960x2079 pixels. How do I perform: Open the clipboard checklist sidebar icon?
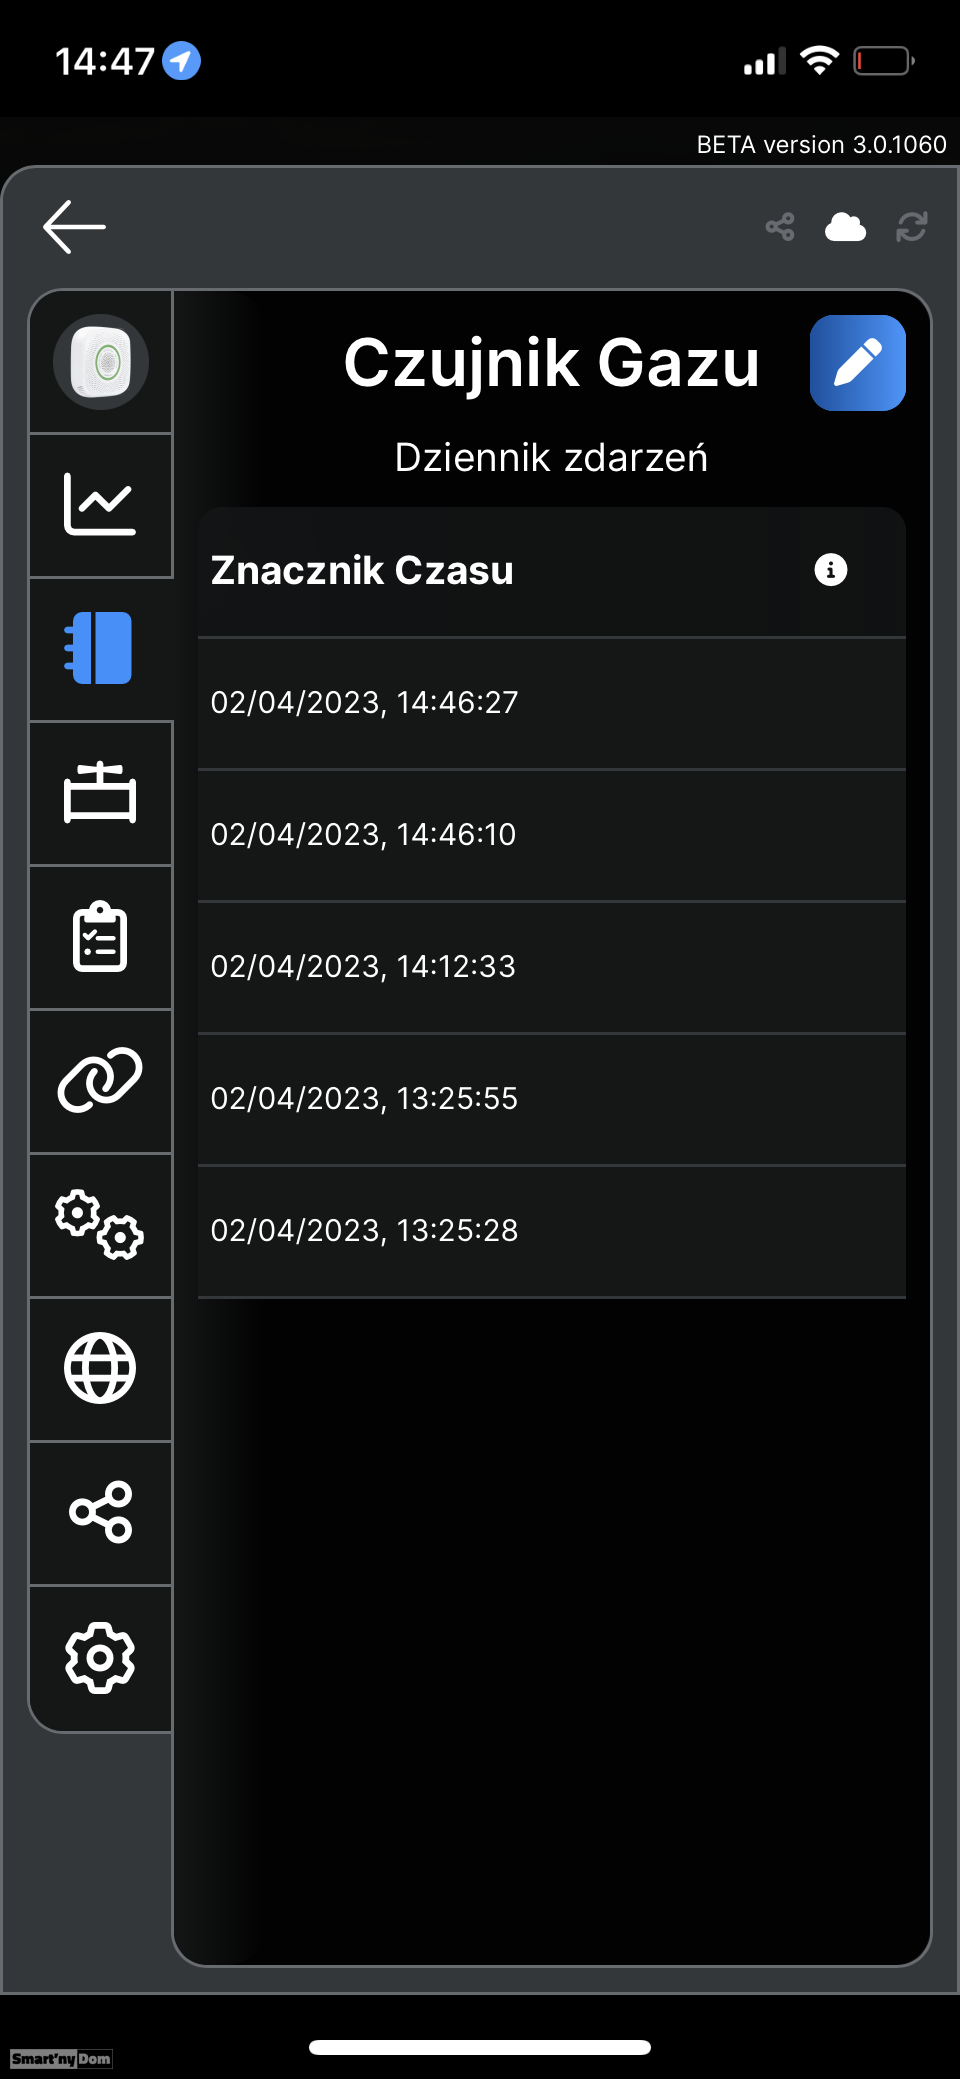click(100, 937)
